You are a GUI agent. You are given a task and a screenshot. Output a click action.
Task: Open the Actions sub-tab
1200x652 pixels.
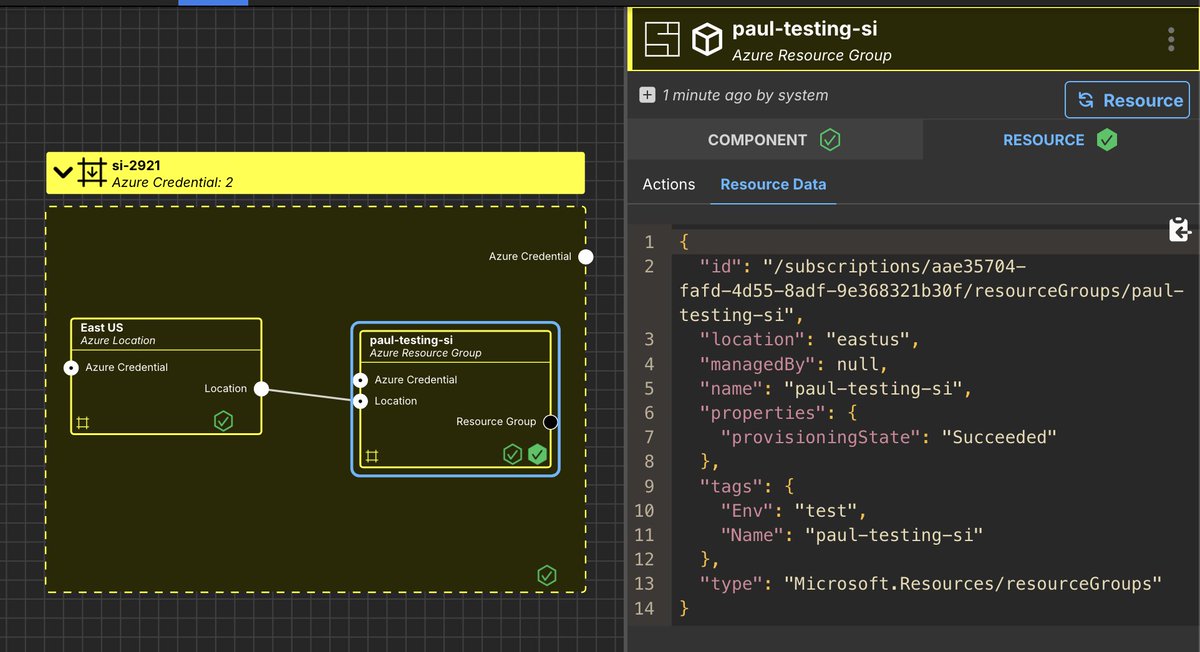(669, 184)
